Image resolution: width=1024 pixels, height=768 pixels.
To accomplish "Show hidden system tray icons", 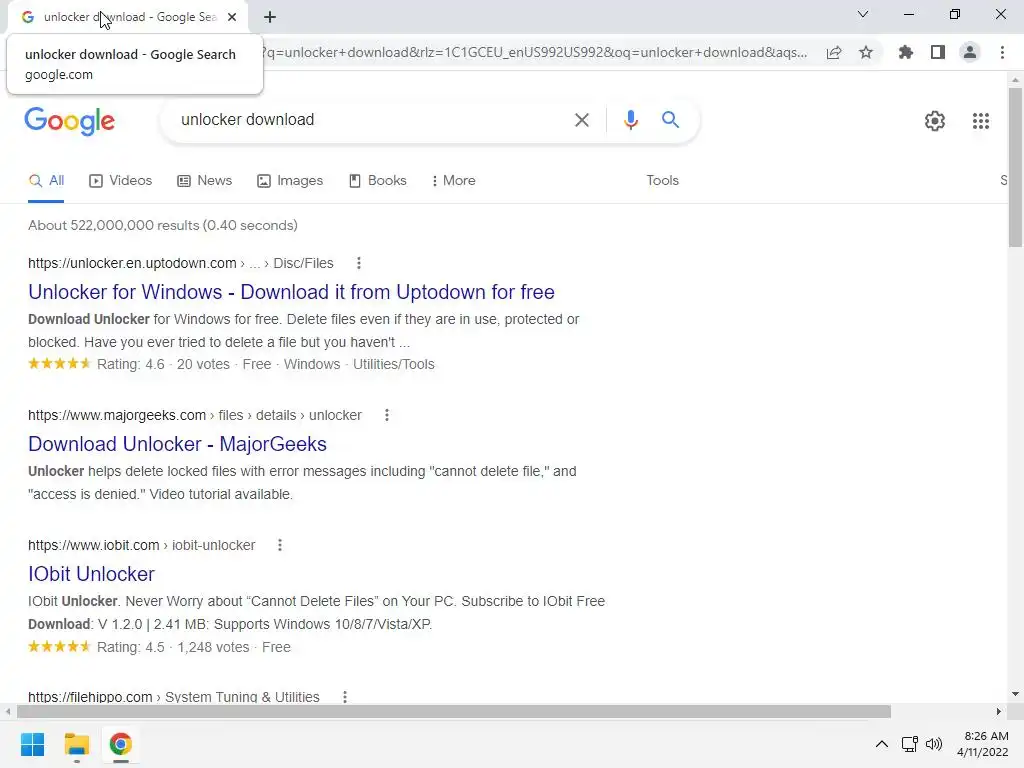I will point(882,744).
